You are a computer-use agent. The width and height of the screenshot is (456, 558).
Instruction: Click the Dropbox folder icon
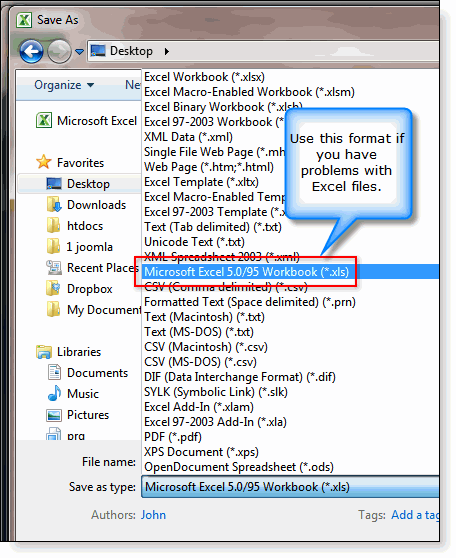(x=53, y=289)
